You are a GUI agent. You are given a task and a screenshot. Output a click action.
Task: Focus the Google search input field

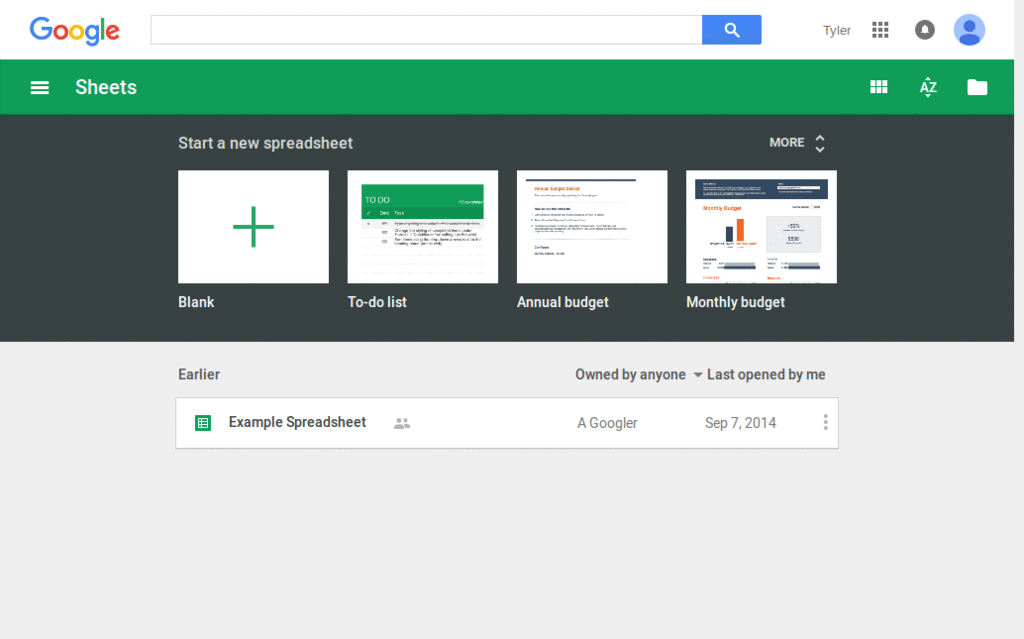click(426, 30)
